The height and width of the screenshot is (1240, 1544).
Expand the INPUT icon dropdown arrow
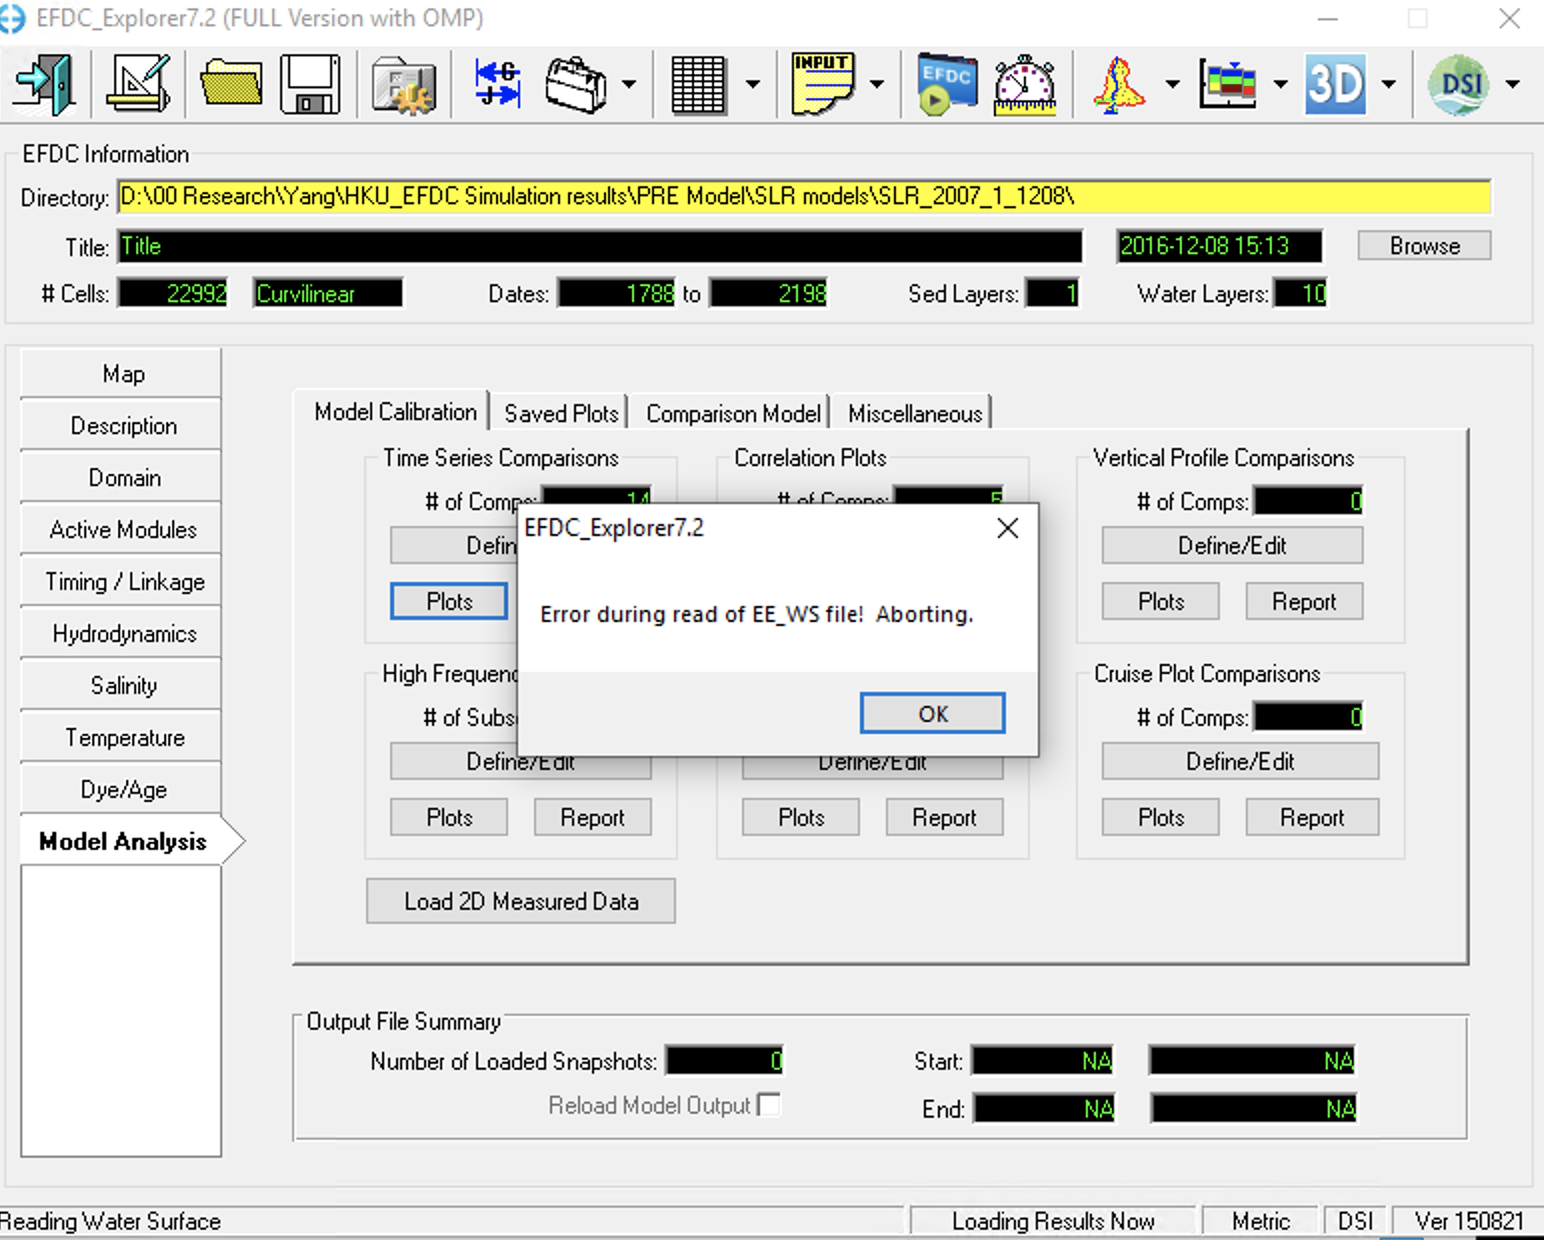pyautogui.click(x=877, y=84)
